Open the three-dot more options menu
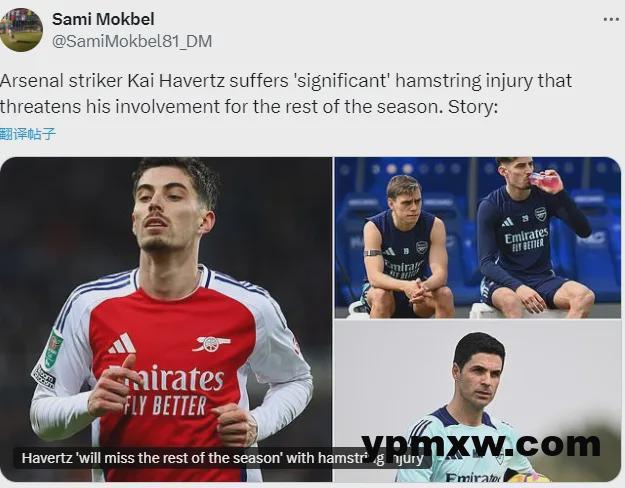625x488 pixels. tap(611, 20)
